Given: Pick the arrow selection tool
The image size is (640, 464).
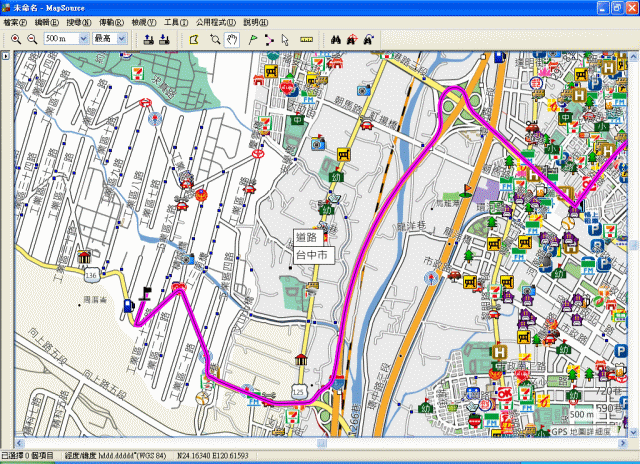Looking at the screenshot, I should pos(285,39).
